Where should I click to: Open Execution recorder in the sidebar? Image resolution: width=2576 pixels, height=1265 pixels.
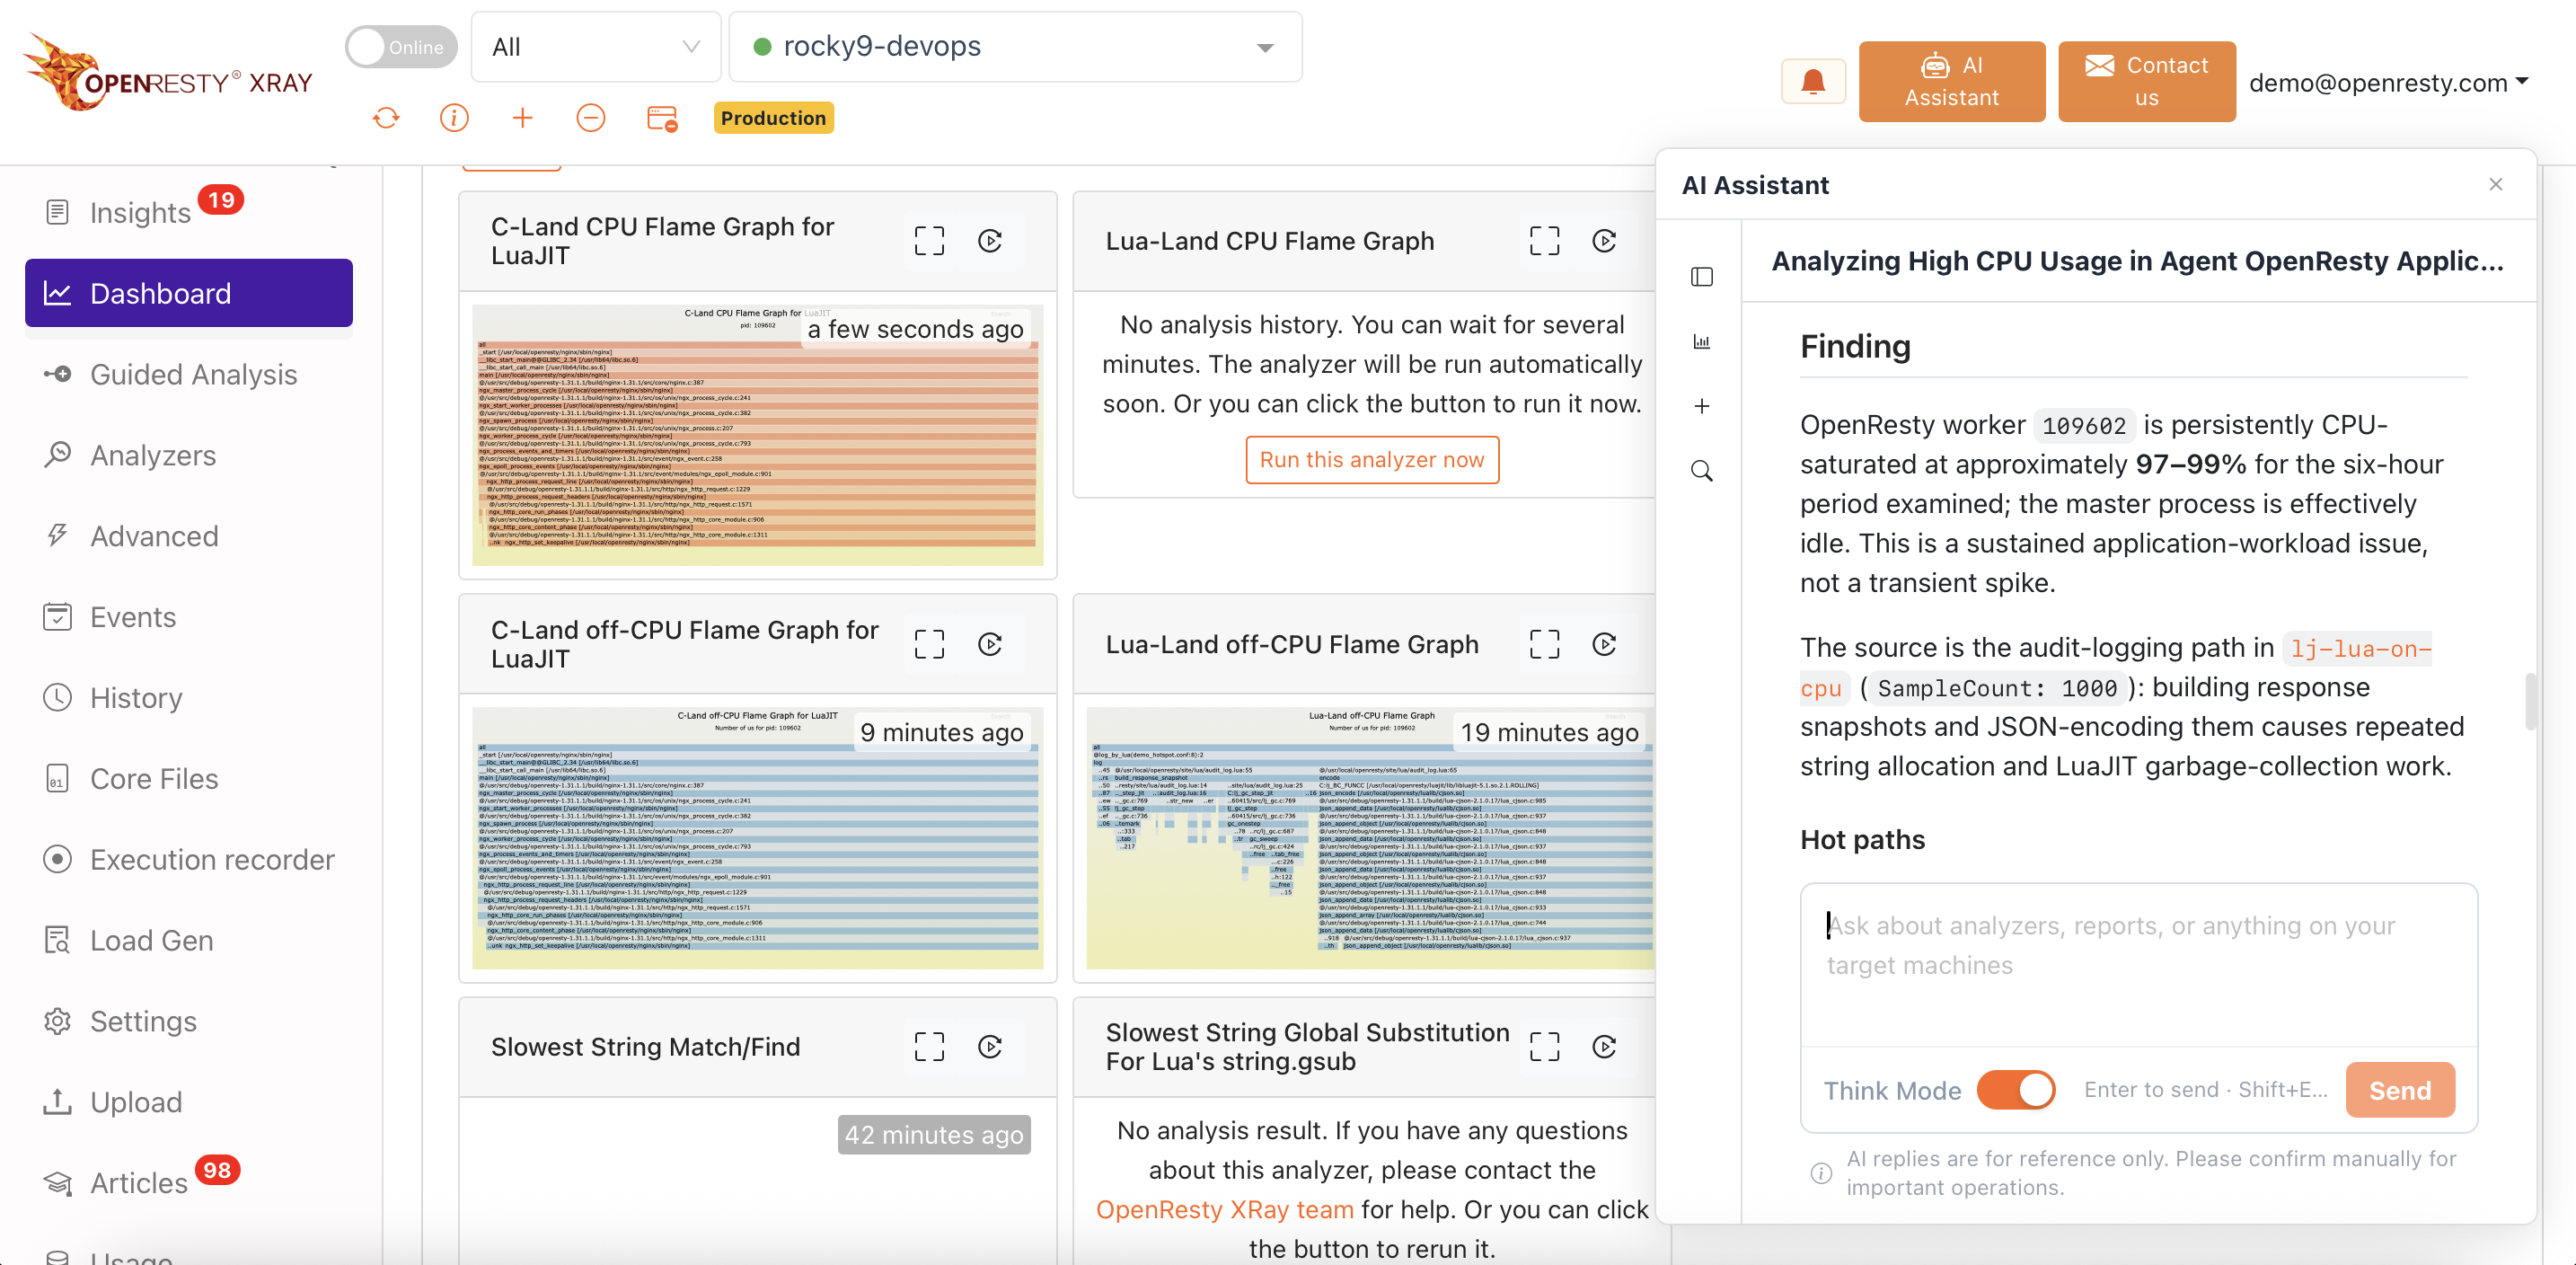[x=189, y=860]
